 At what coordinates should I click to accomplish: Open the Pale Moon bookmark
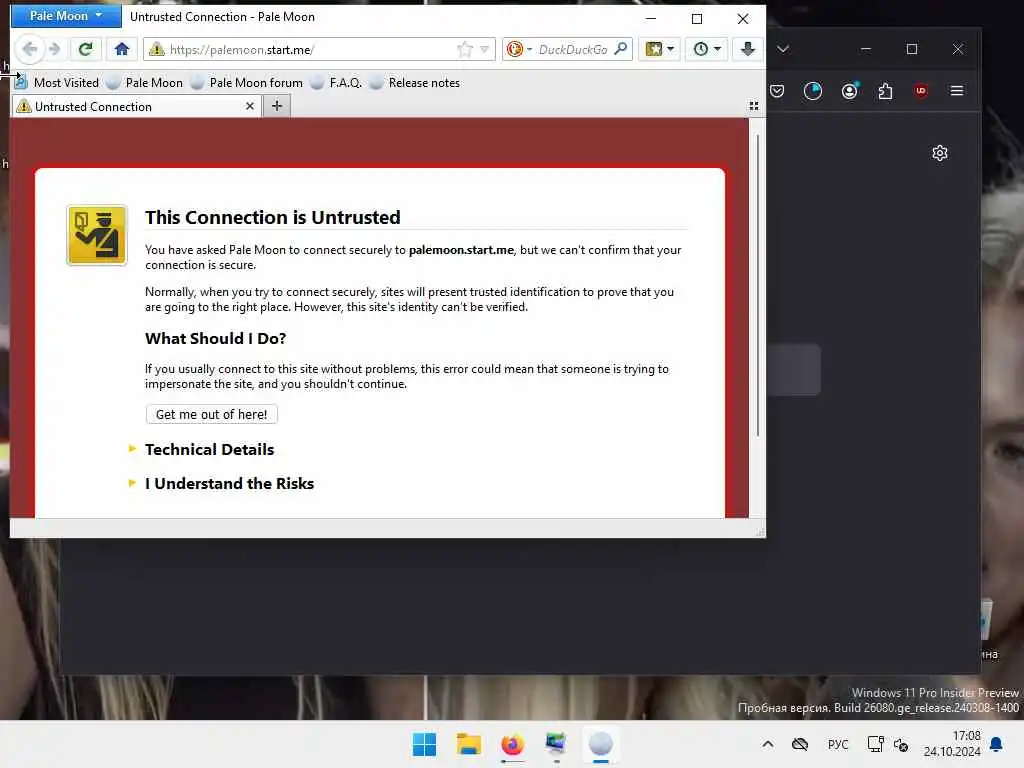click(x=145, y=83)
